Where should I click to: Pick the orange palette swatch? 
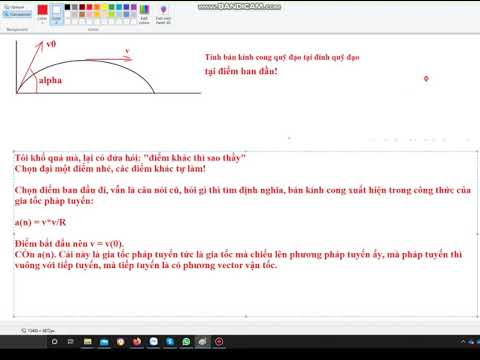[x=97, y=7]
